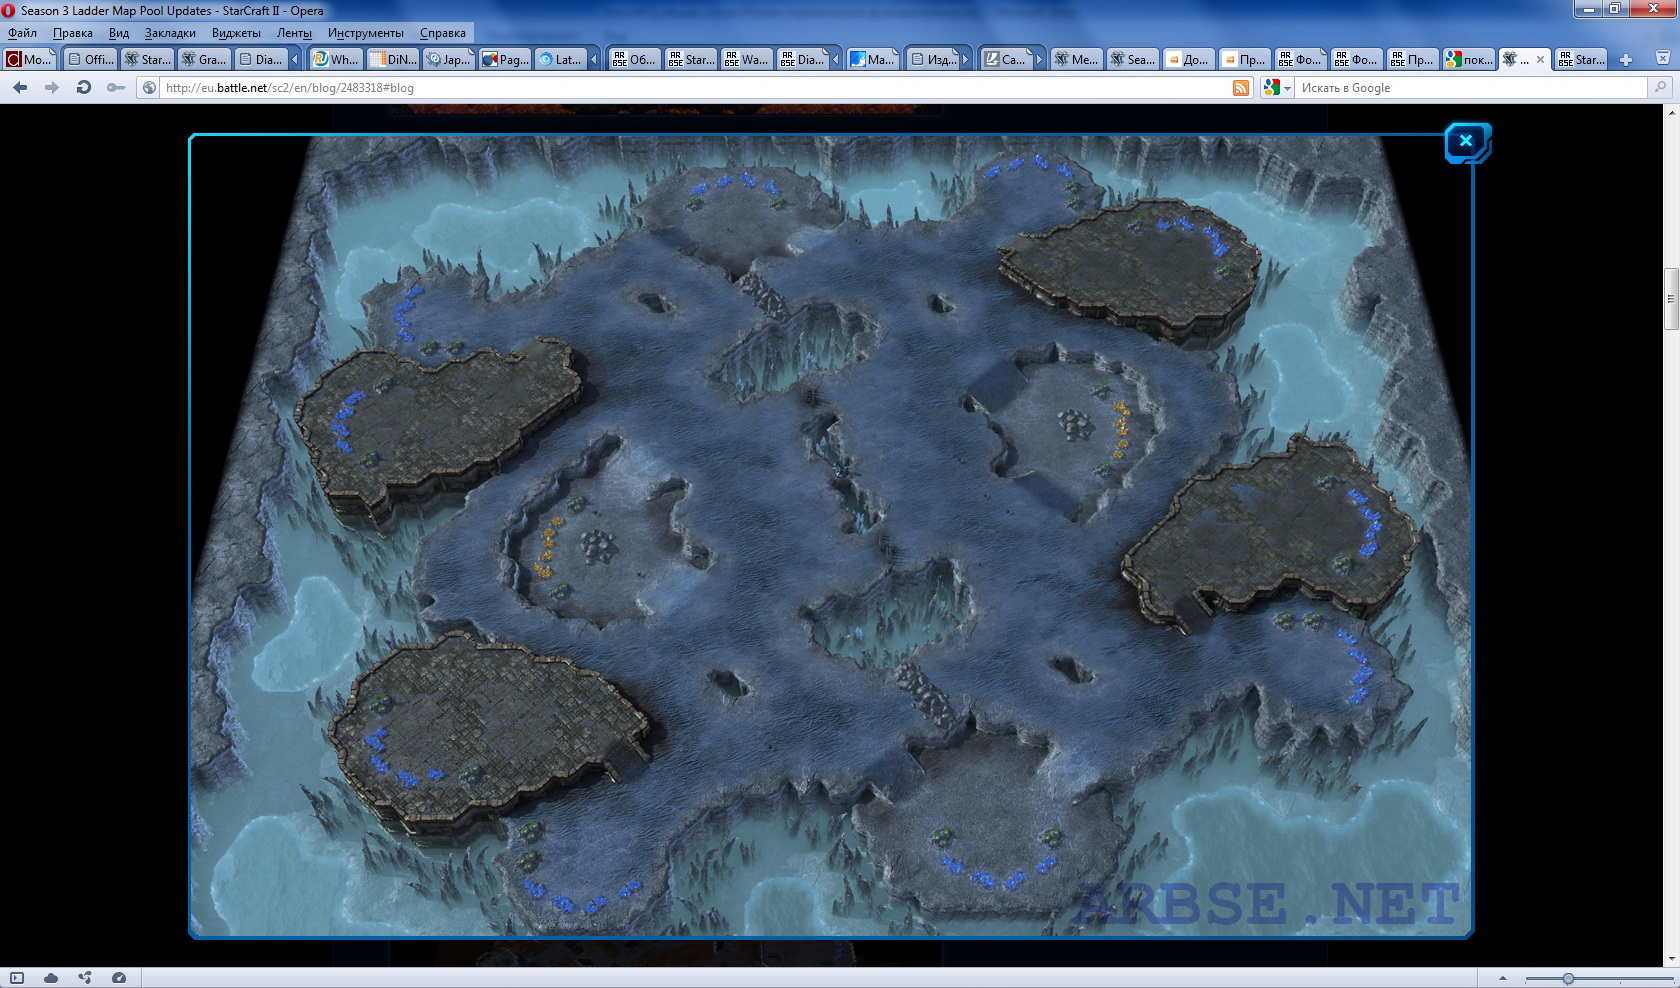Close the map image lightbox
Image resolution: width=1680 pixels, height=988 pixels.
coord(1466,141)
